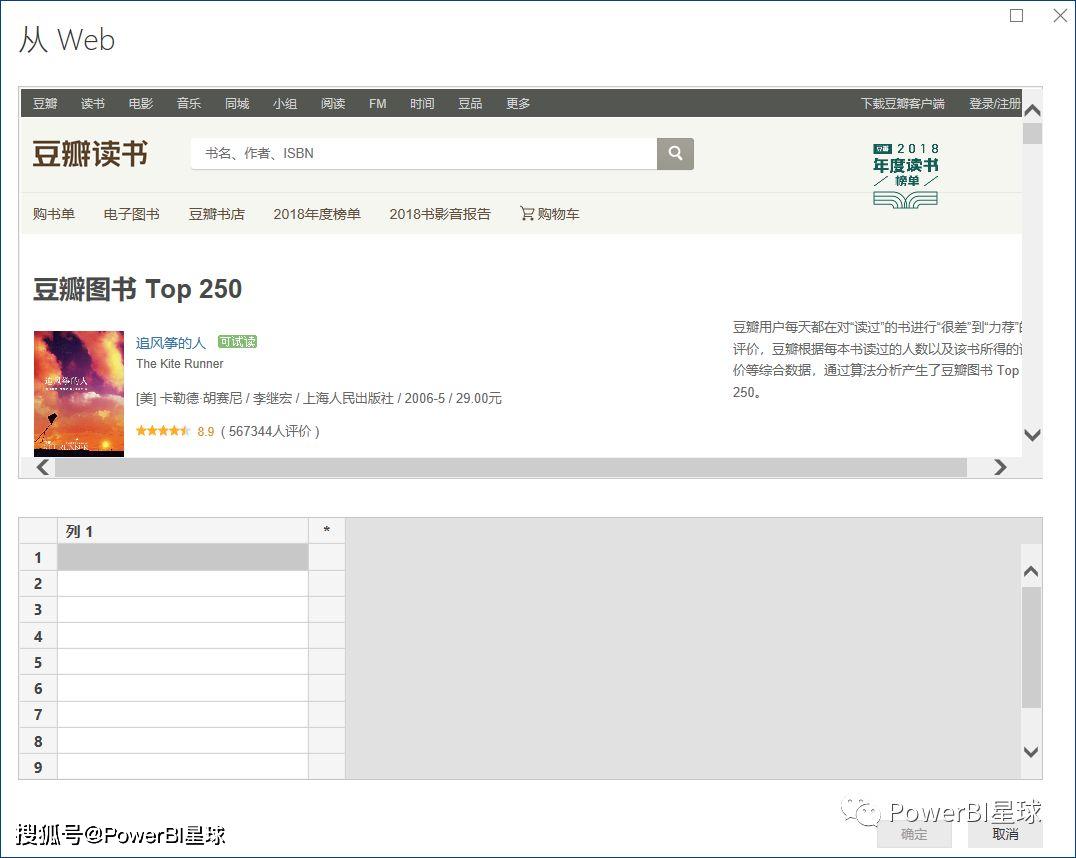This screenshot has height=858, width=1076.
Task: Open the 追风筝的人 title link
Action: point(170,343)
